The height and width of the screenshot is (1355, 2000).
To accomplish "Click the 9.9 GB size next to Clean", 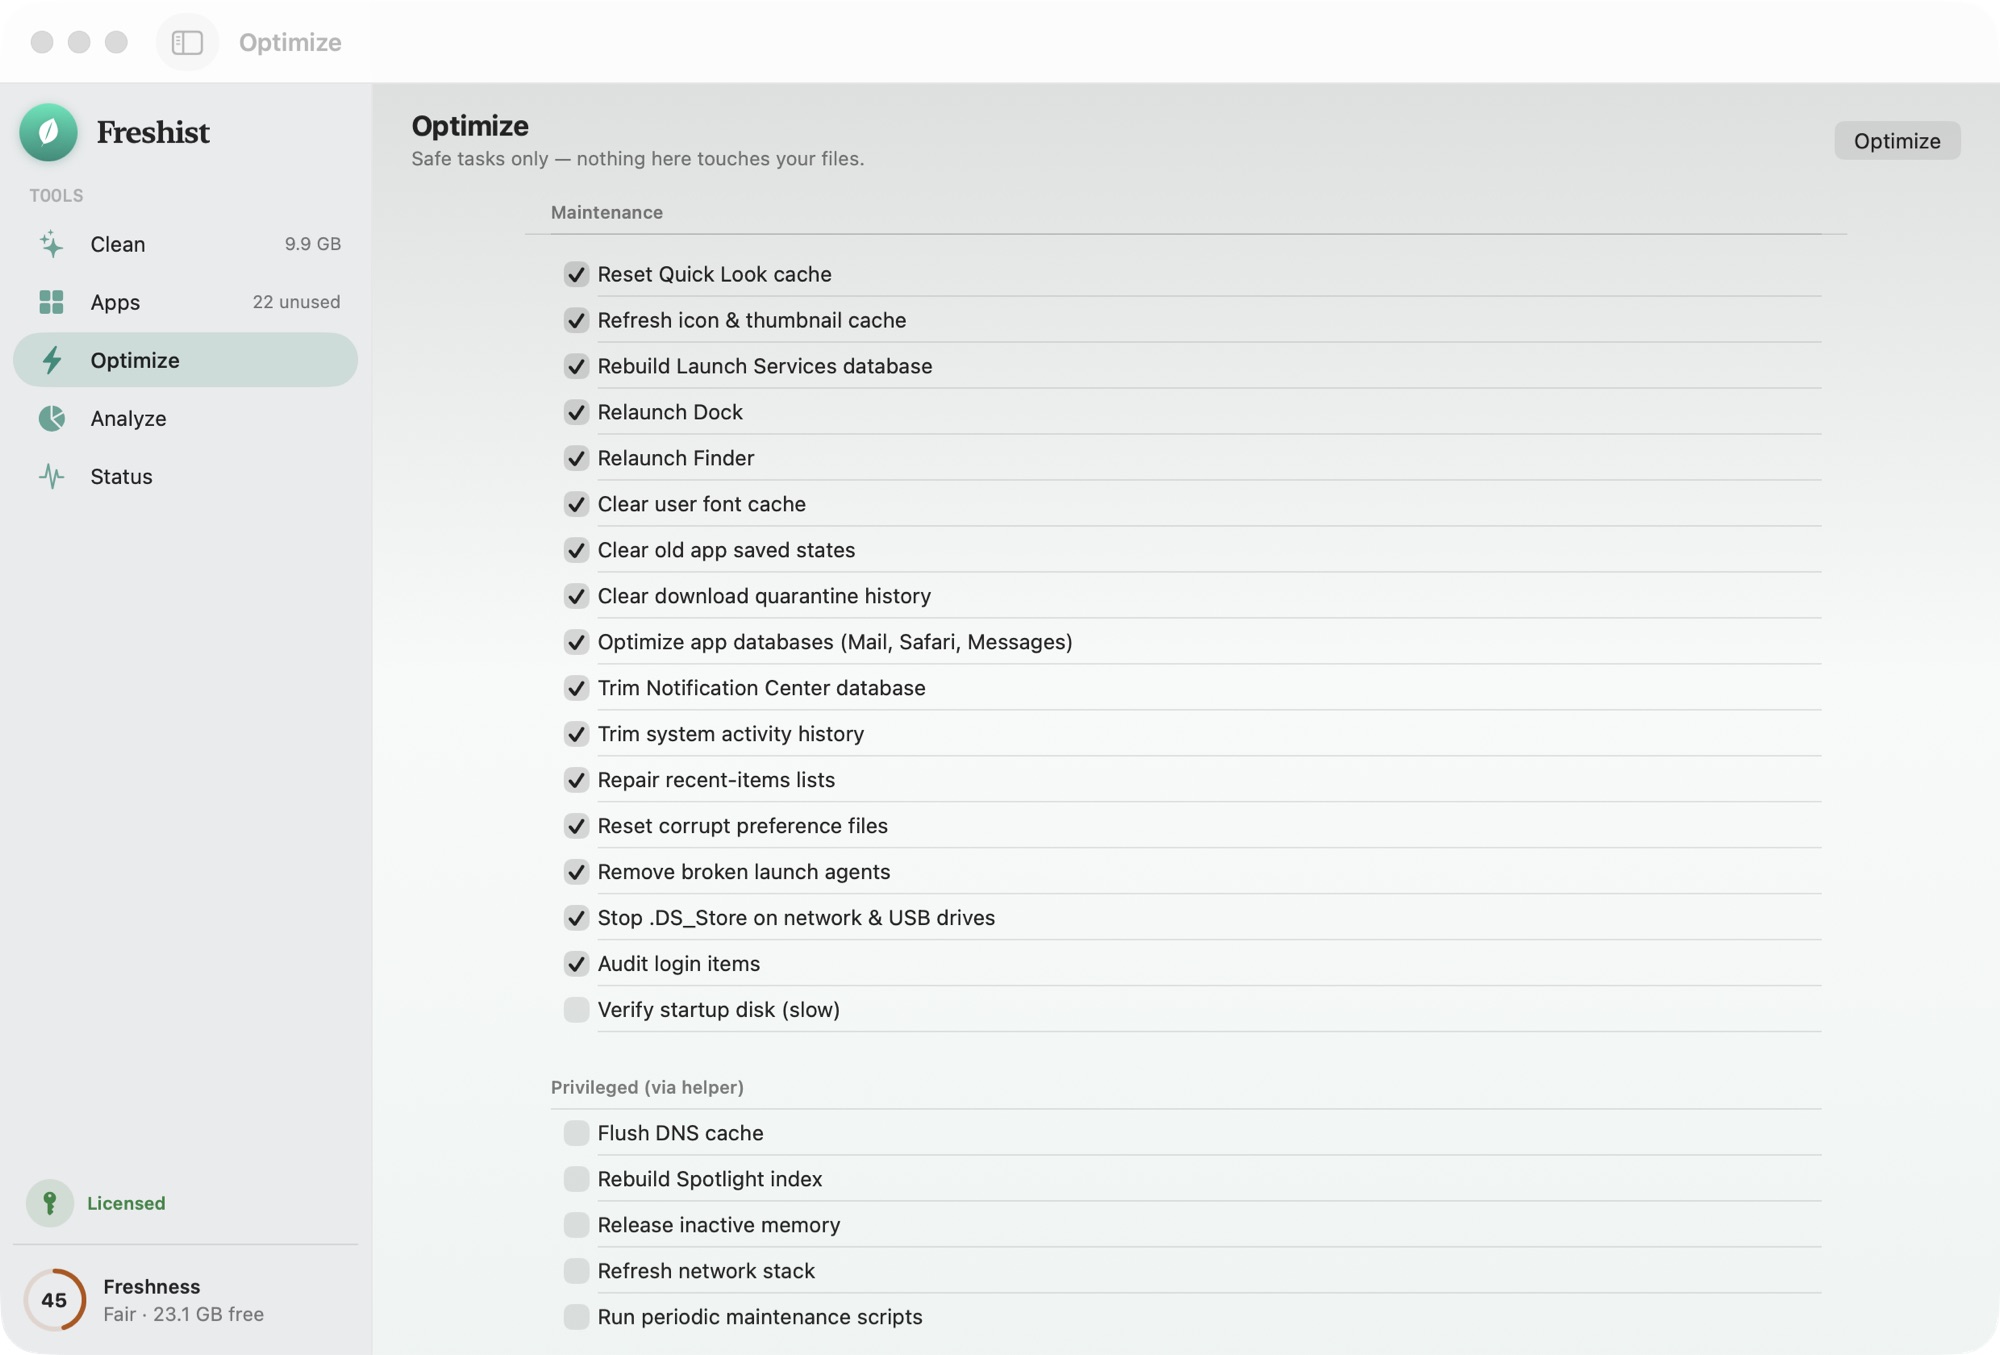I will 313,244.
